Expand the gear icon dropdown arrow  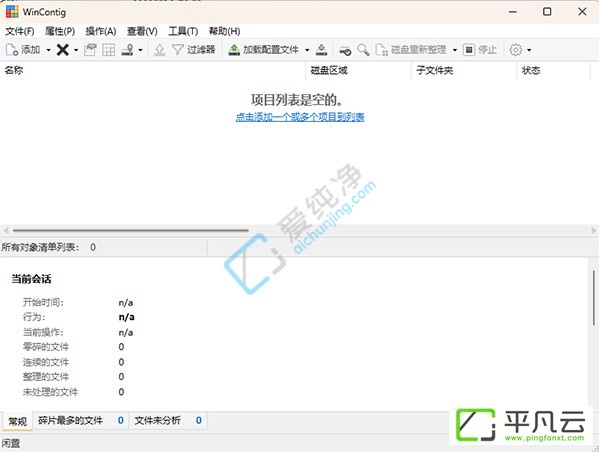coord(529,50)
